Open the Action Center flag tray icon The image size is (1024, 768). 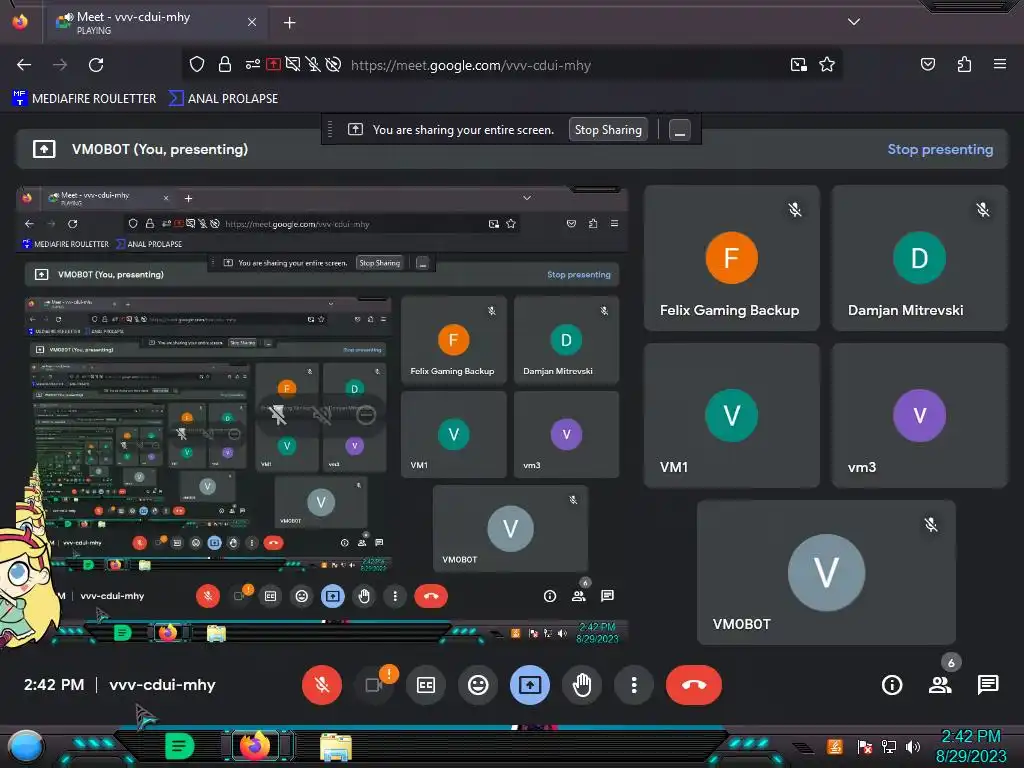(865, 746)
